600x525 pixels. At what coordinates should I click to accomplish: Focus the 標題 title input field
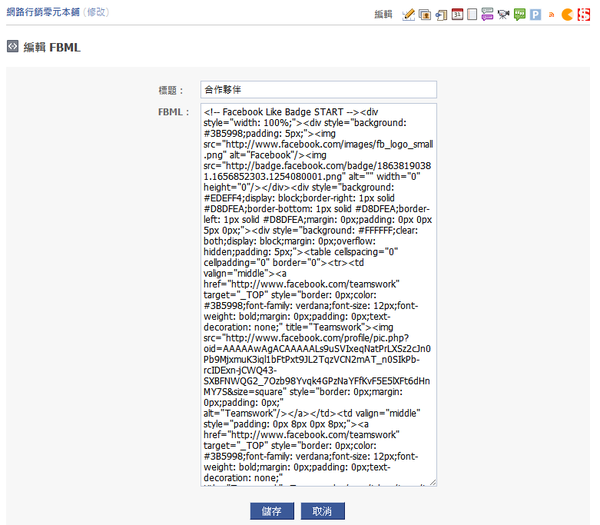pyautogui.click(x=318, y=90)
